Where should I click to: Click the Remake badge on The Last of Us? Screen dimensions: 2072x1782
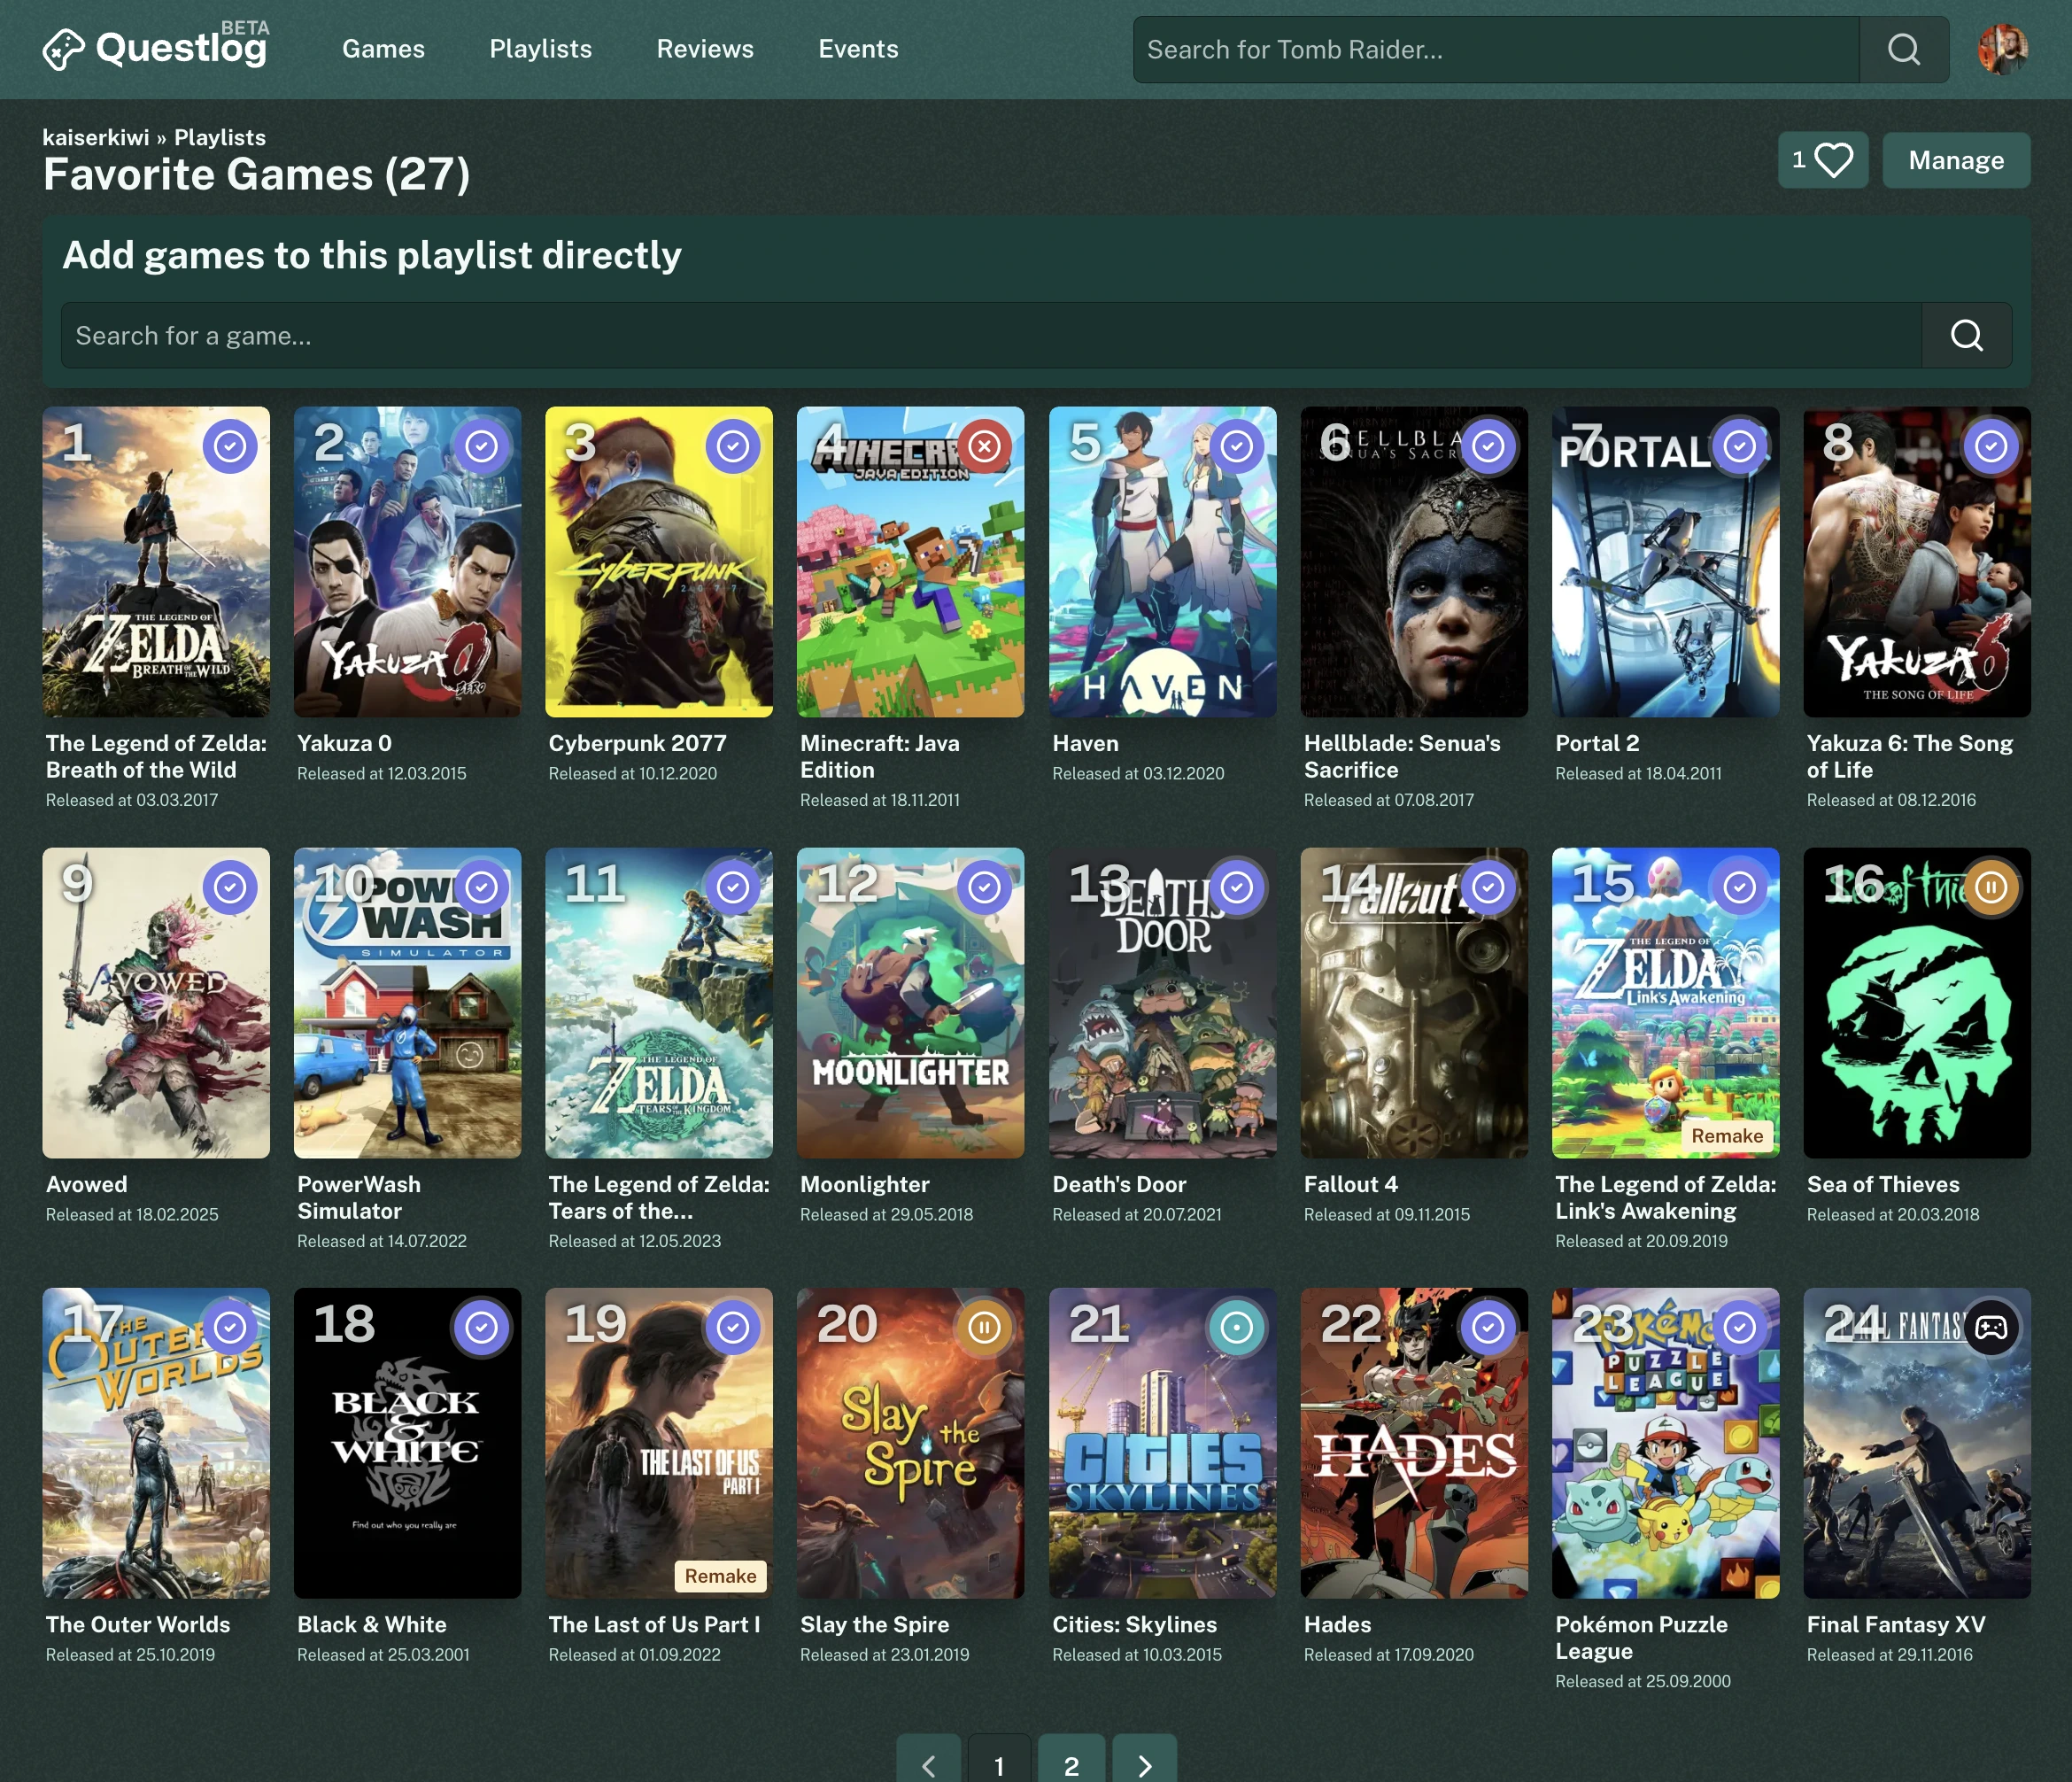720,1575
